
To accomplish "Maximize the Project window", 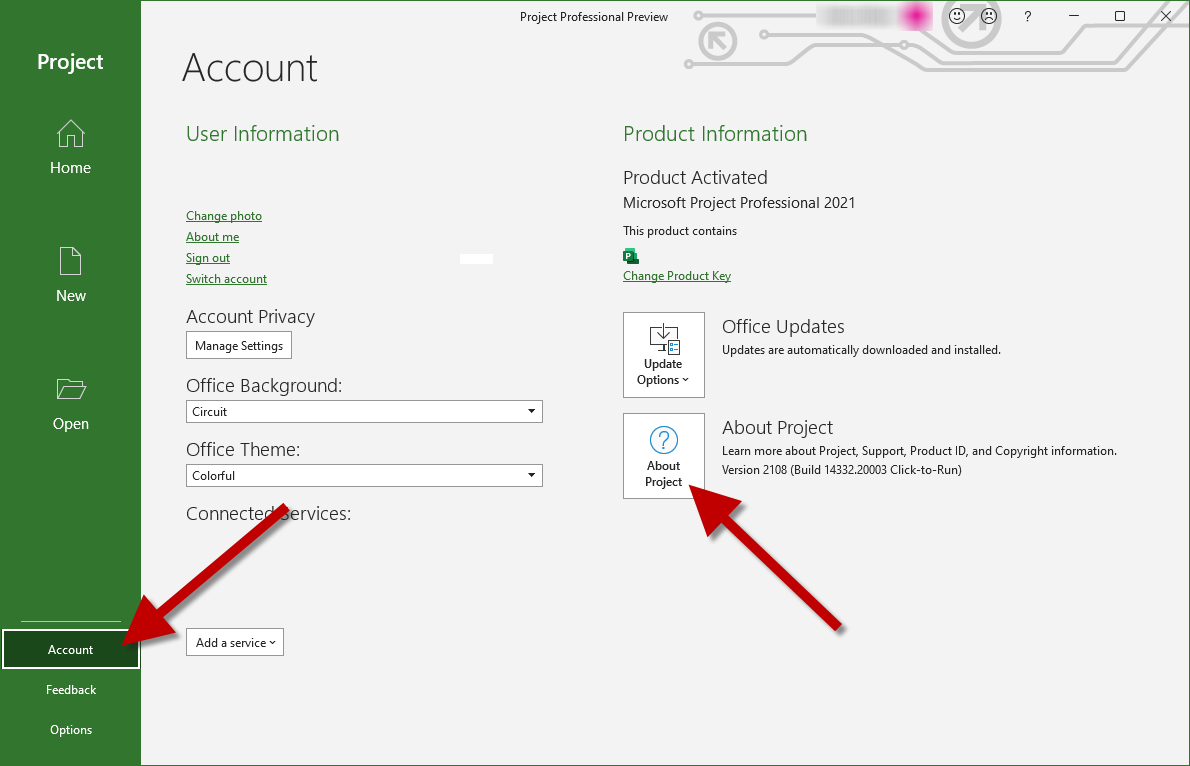I will coord(1119,16).
